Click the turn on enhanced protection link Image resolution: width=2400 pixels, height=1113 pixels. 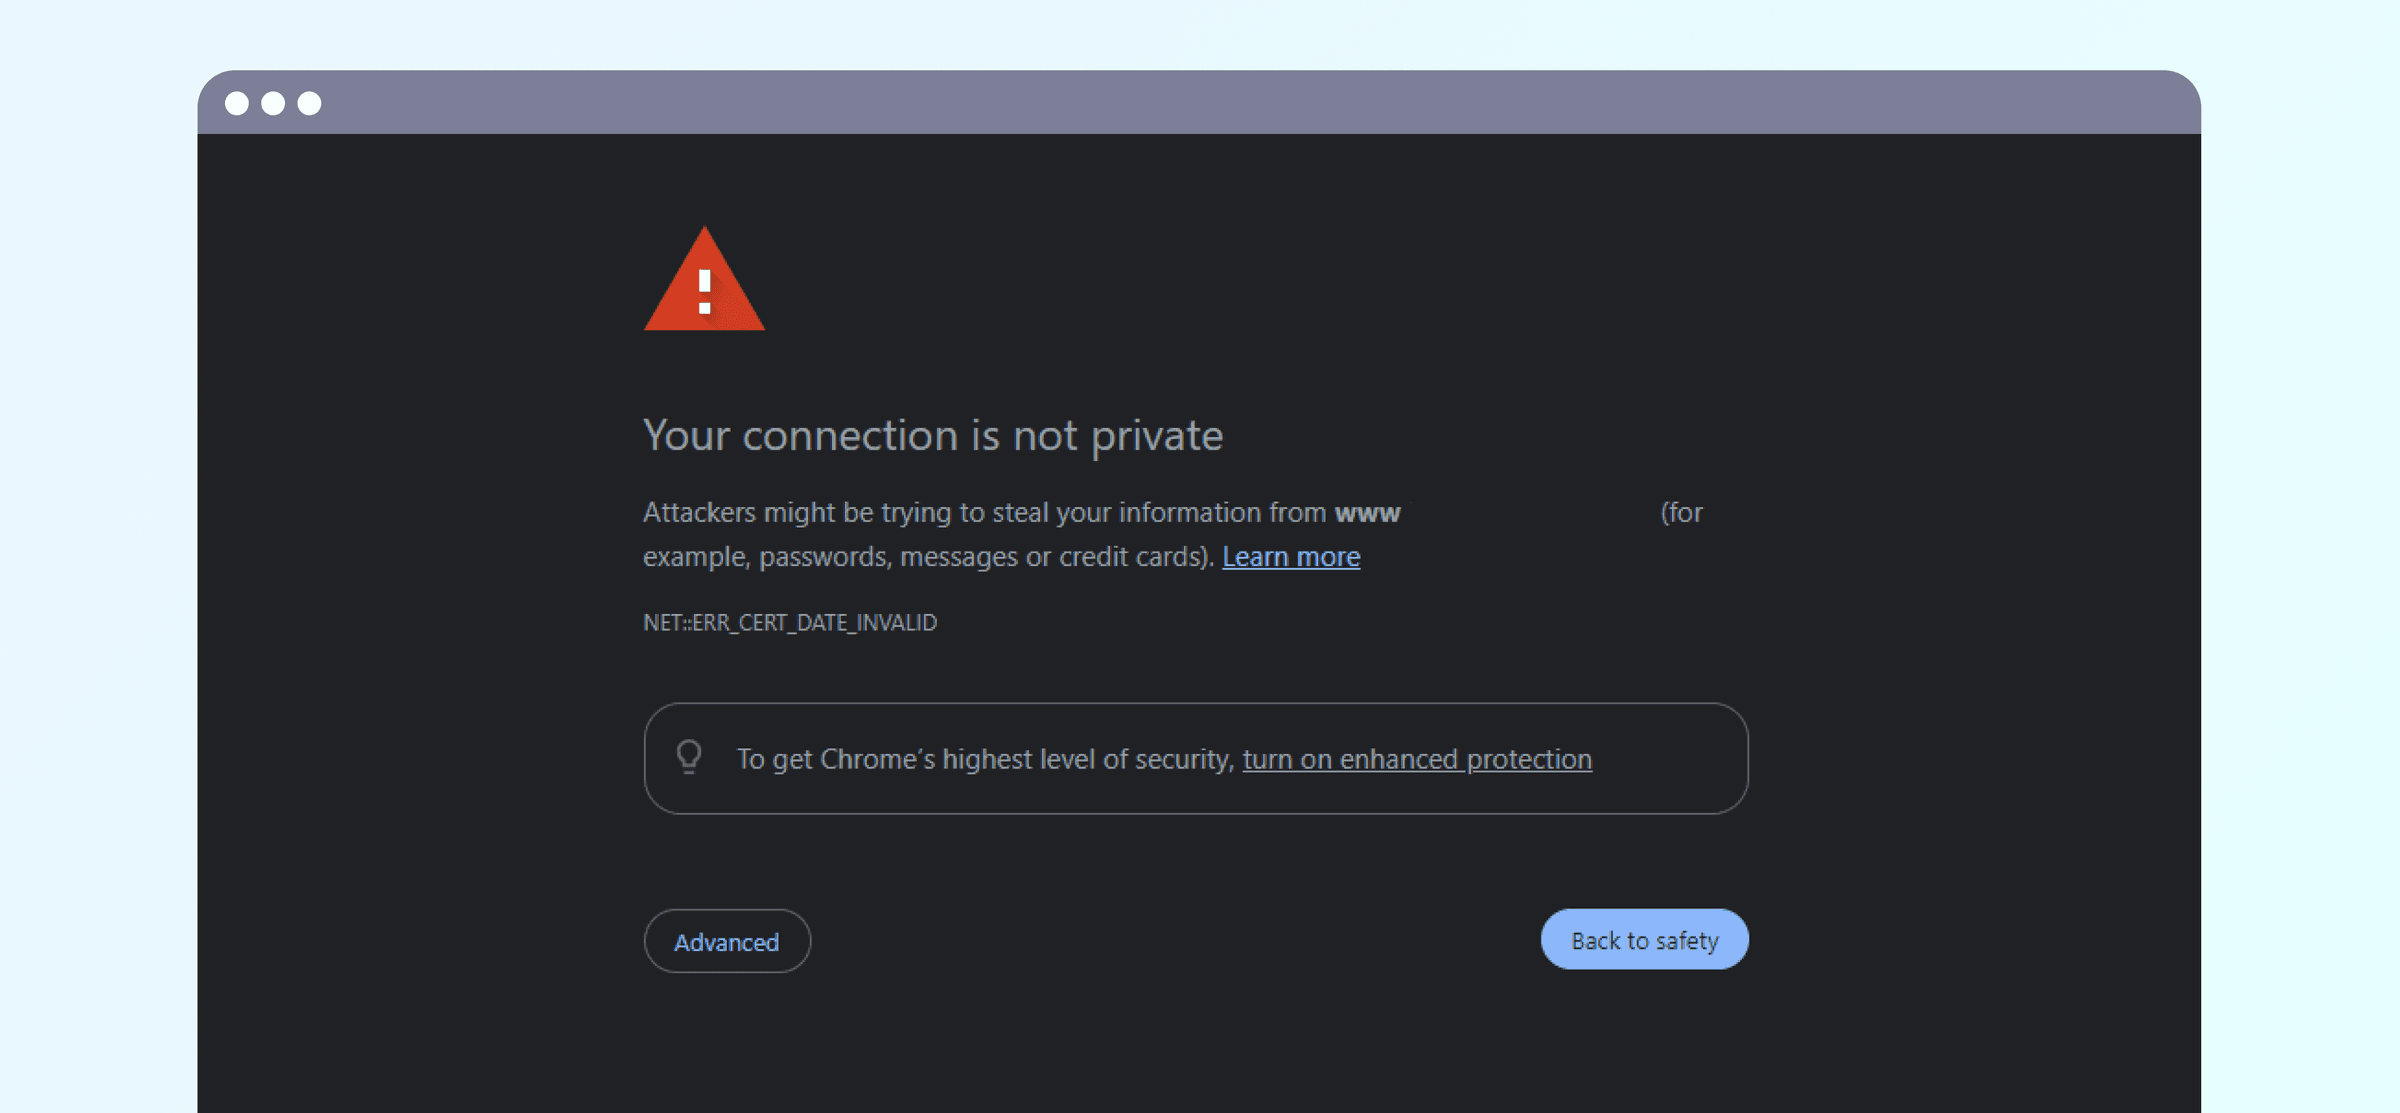[1417, 759]
